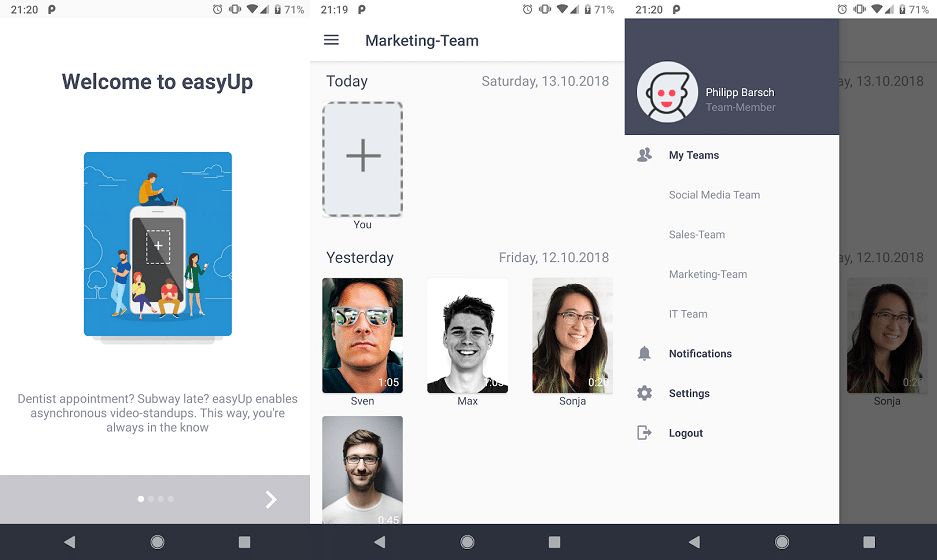Play the bearded man's 0:45 video
The image size is (937, 560).
[363, 470]
